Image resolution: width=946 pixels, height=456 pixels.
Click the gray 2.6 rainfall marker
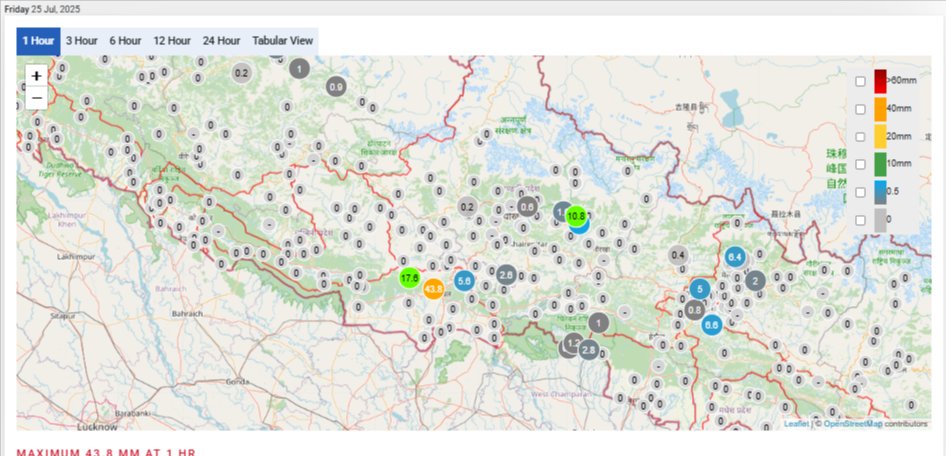coord(506,274)
